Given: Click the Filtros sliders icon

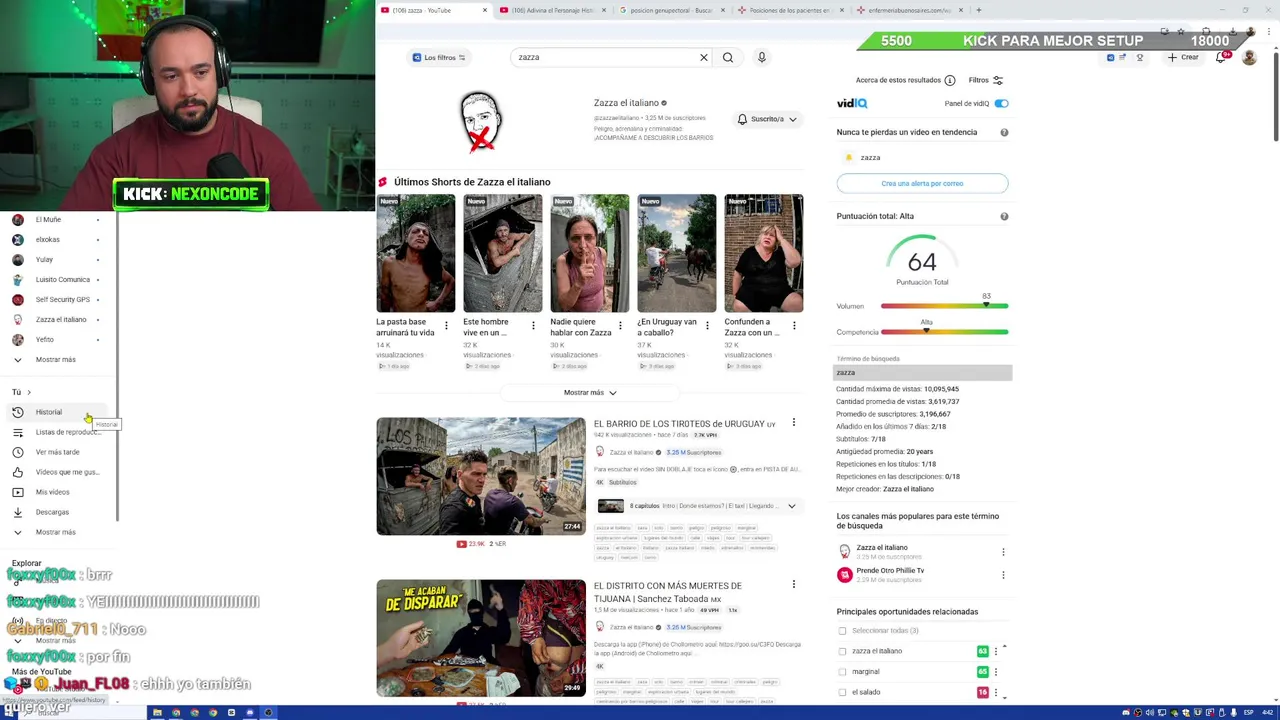Looking at the screenshot, I should coord(997,80).
